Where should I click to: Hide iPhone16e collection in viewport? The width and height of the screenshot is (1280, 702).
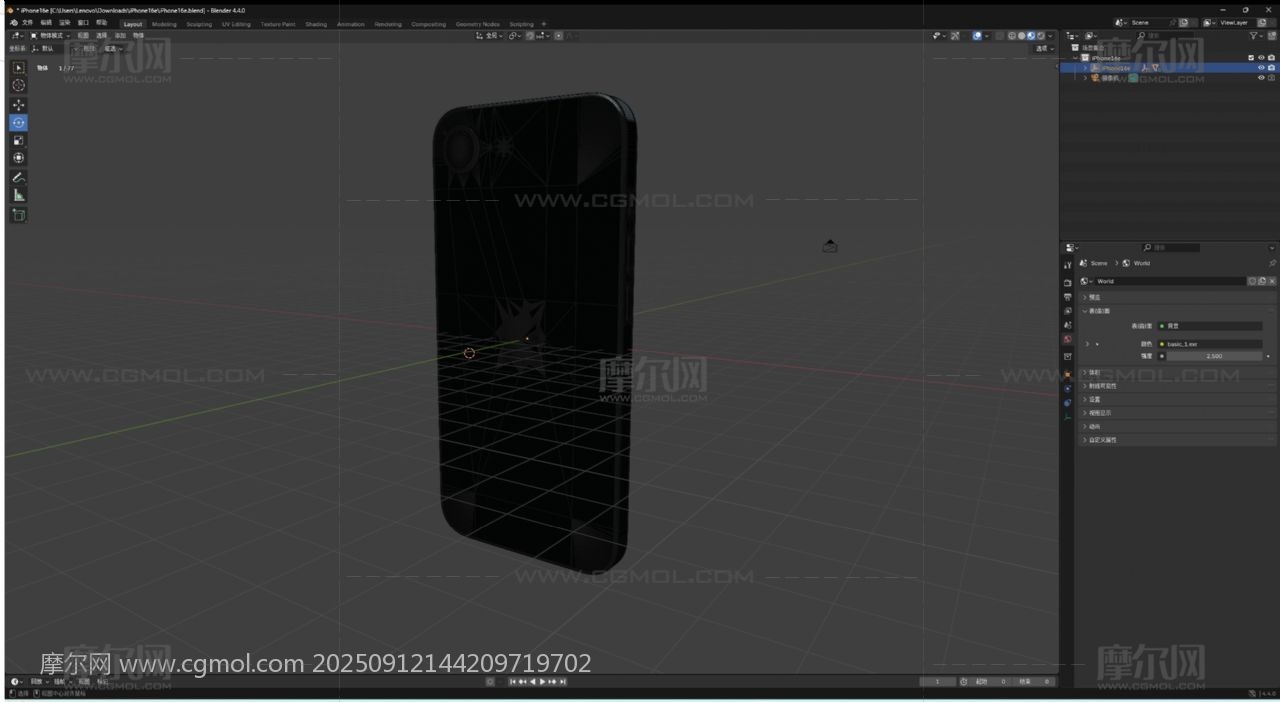coord(1261,58)
